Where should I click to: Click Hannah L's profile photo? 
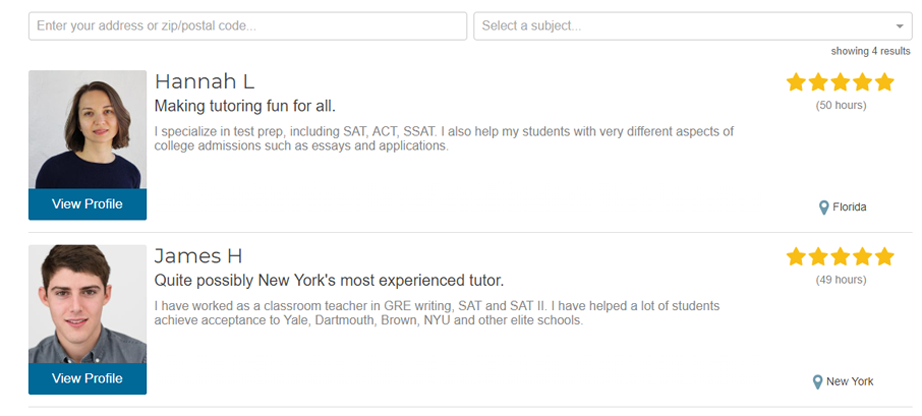point(88,129)
